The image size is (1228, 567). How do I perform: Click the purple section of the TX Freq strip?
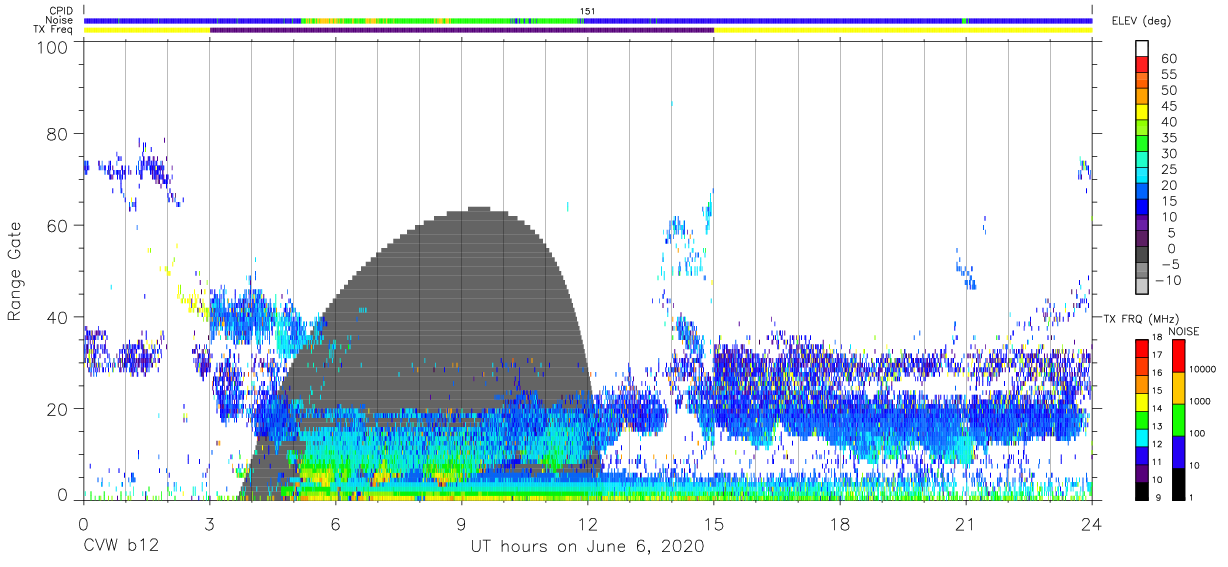click(462, 30)
